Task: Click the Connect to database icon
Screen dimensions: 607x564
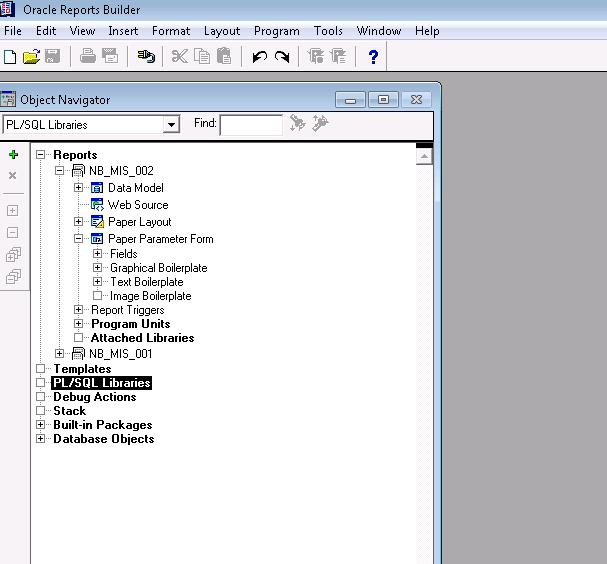Action: pyautogui.click(x=146, y=57)
